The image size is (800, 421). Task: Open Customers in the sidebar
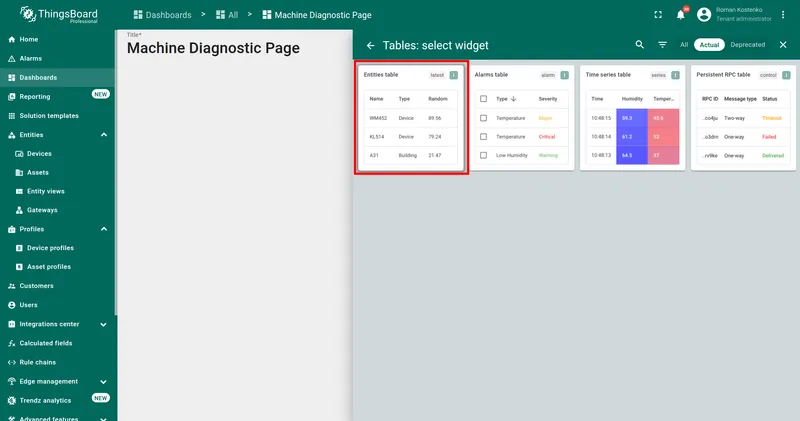(x=57, y=286)
